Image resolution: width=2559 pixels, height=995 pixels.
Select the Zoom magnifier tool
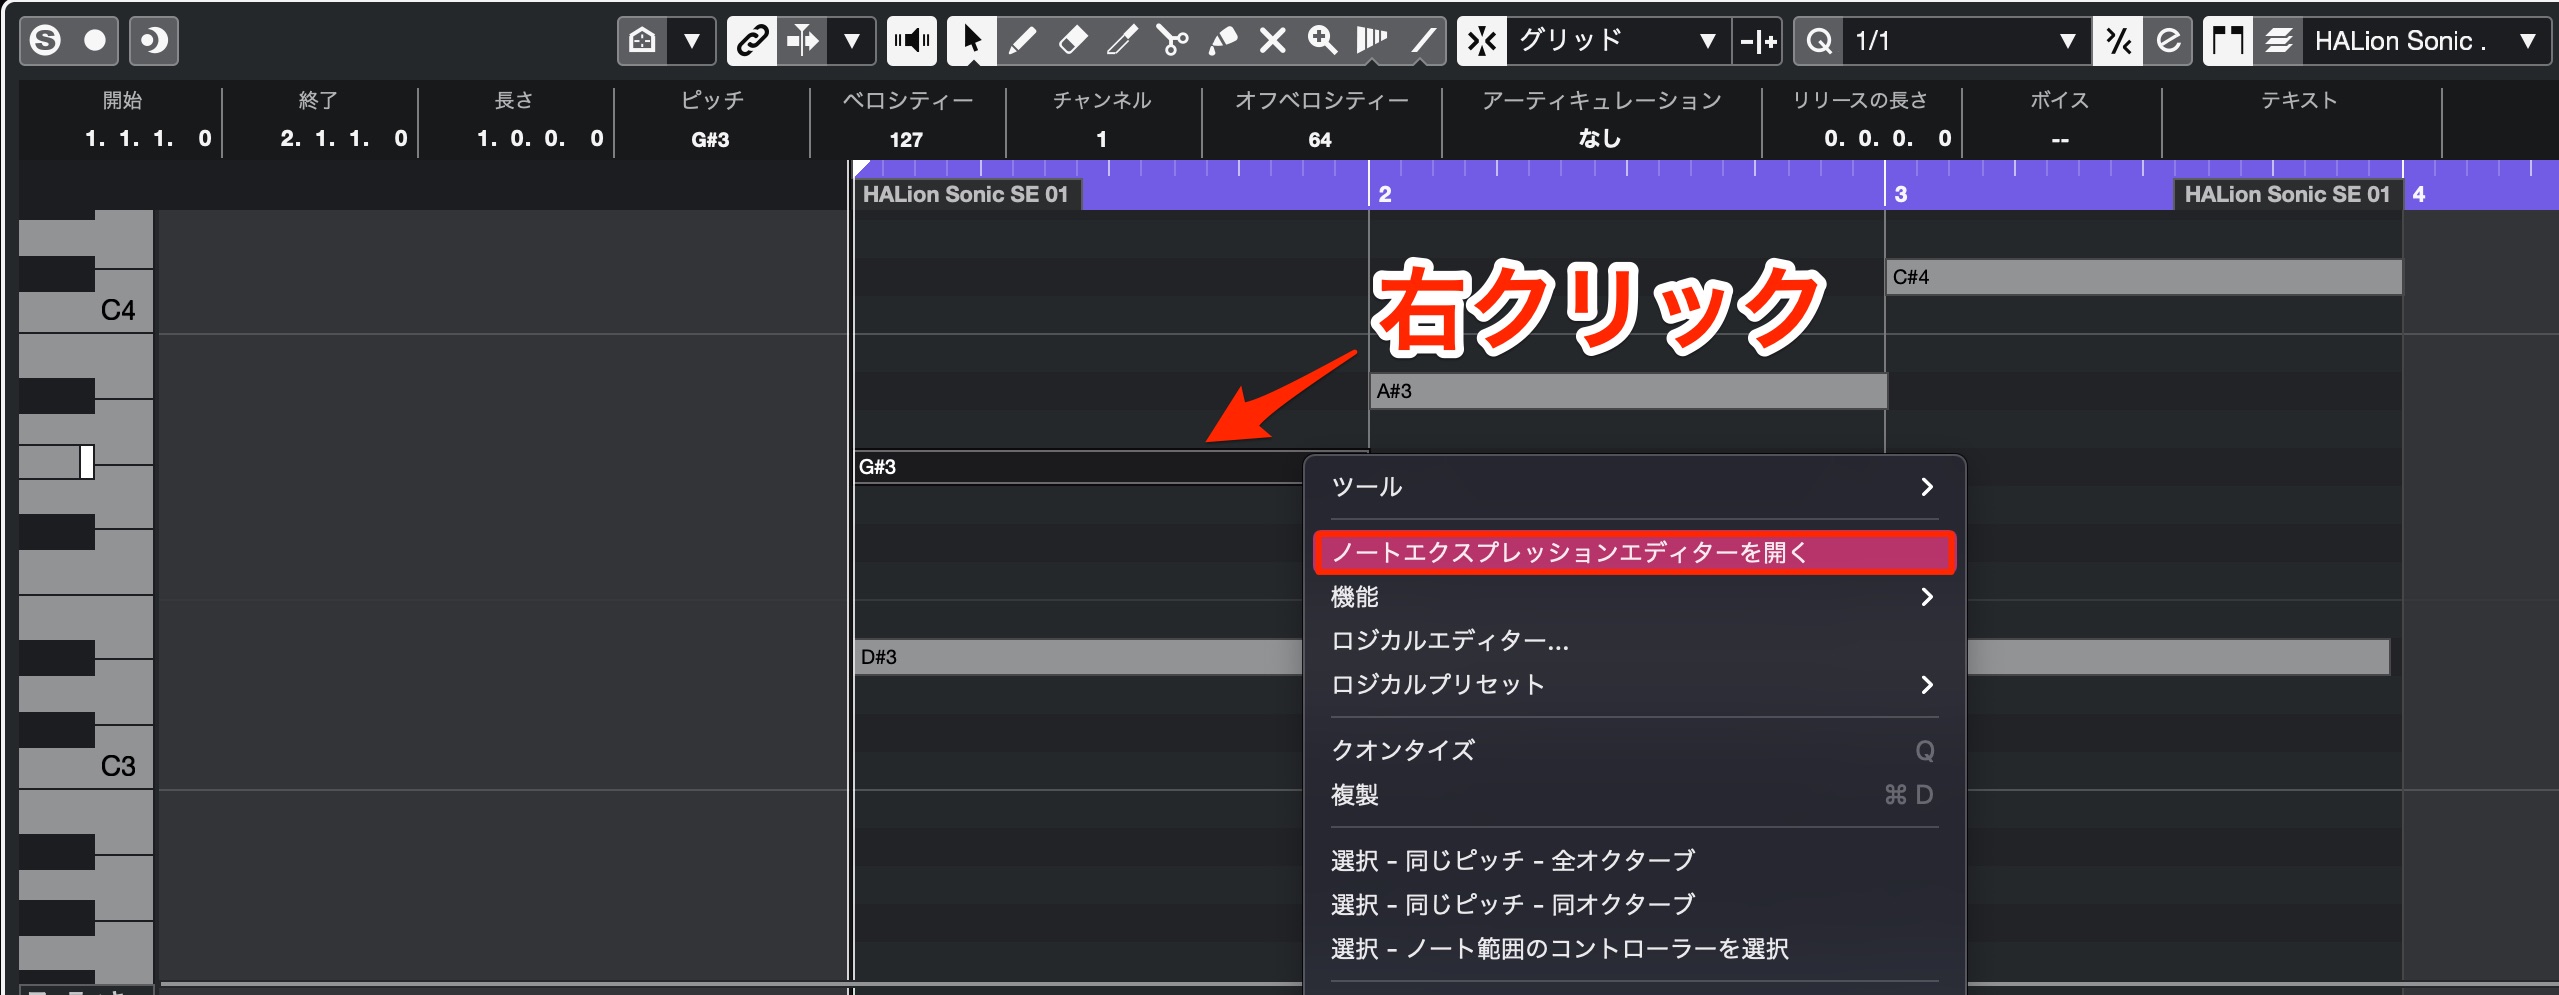click(1322, 41)
